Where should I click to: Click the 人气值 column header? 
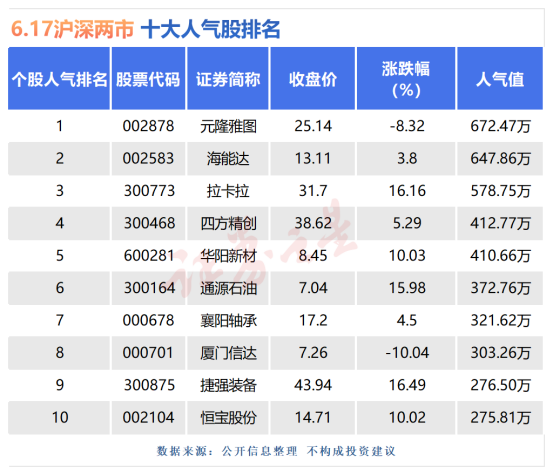(x=500, y=79)
